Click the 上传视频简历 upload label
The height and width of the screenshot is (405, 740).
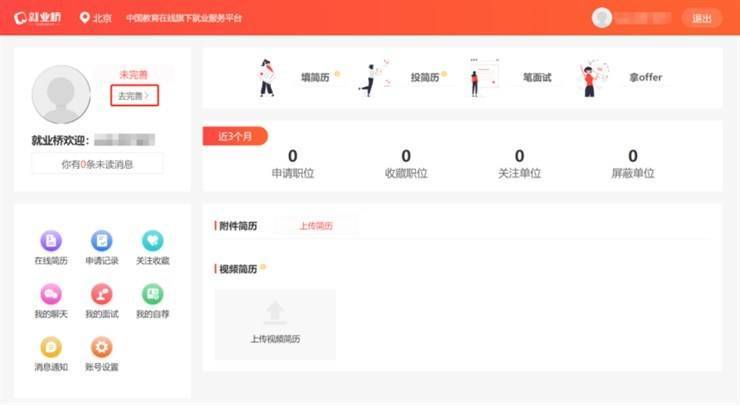point(275,339)
